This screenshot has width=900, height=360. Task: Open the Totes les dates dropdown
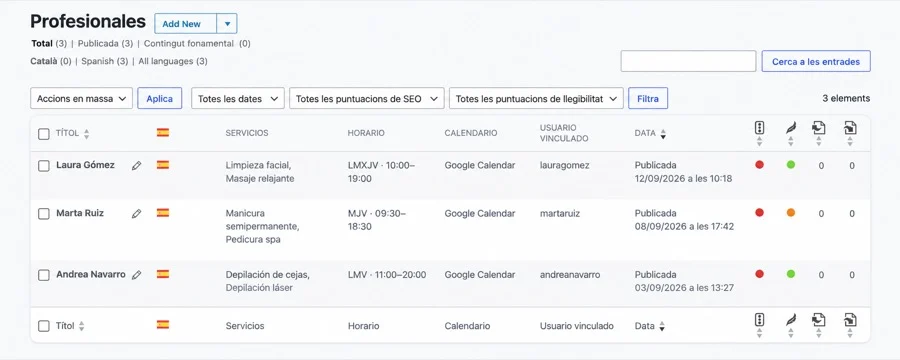(x=238, y=99)
